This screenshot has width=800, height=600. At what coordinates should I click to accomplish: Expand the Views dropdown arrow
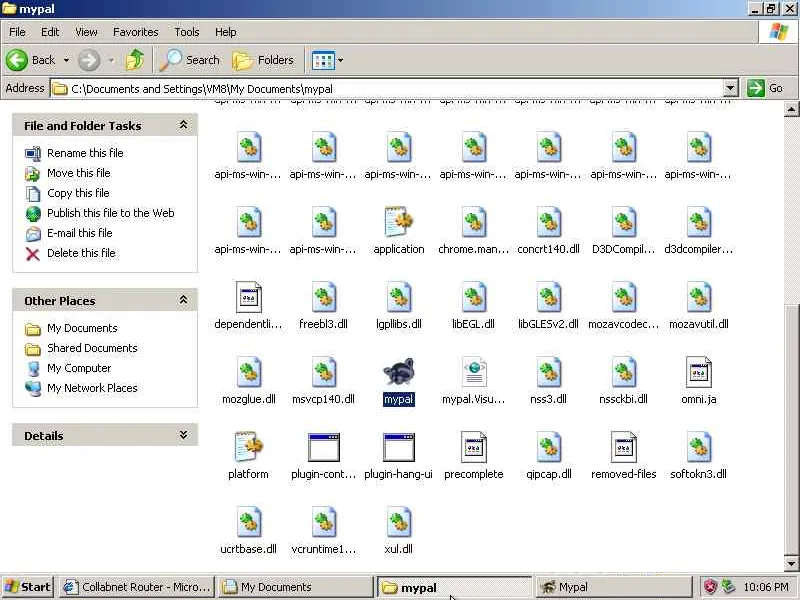[x=341, y=60]
